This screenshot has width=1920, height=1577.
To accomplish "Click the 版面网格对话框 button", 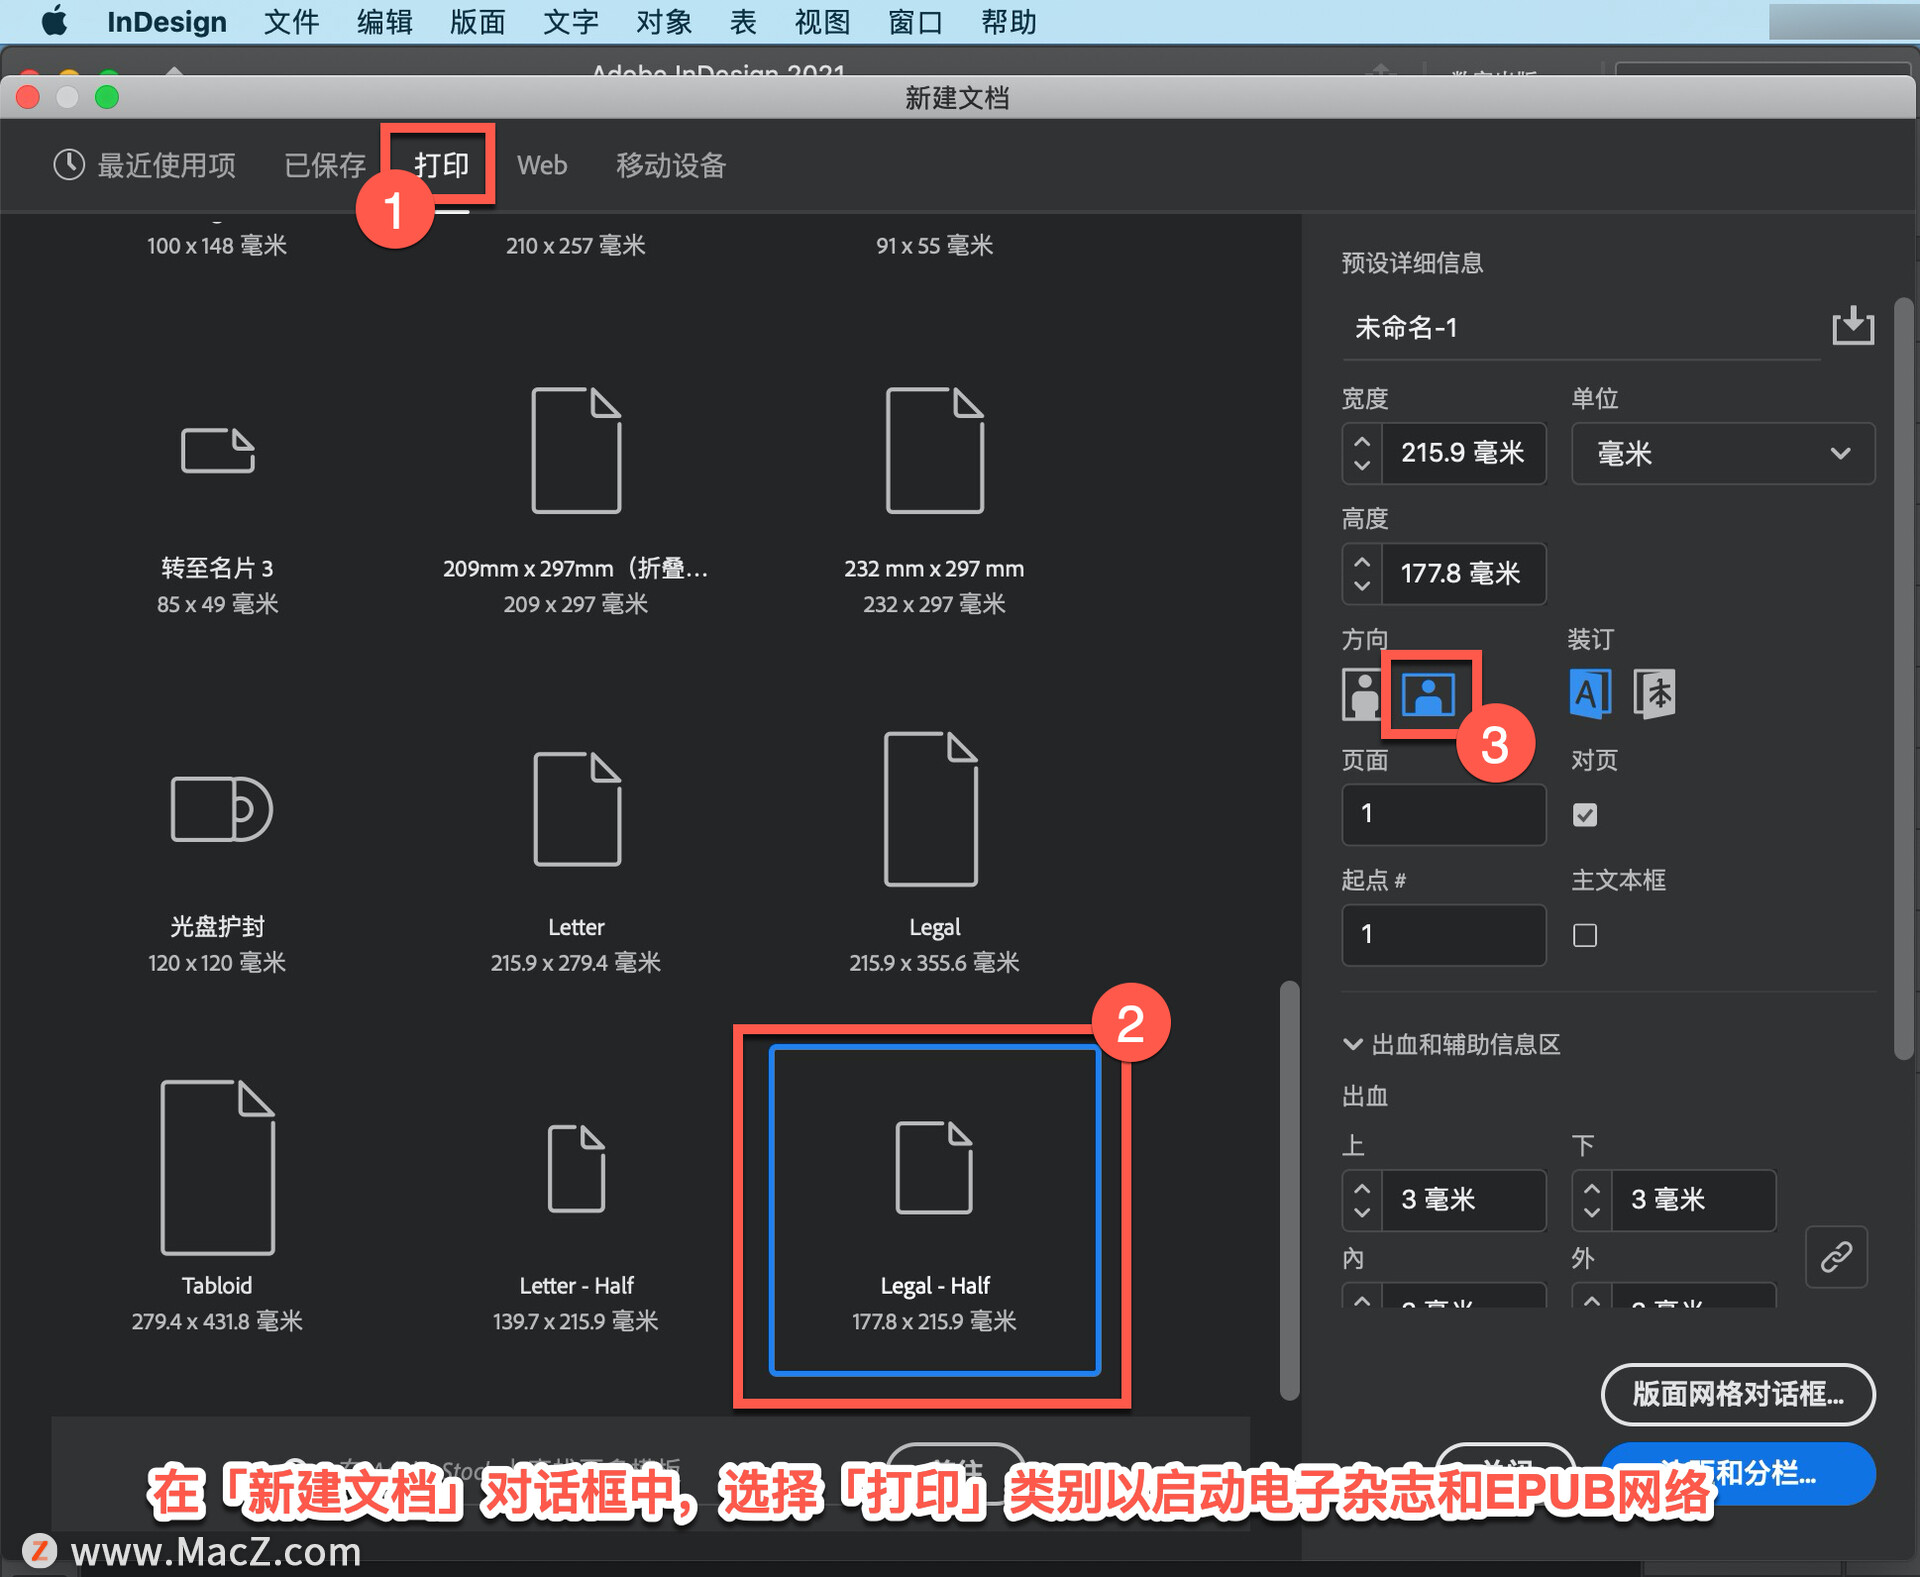I will (1737, 1393).
